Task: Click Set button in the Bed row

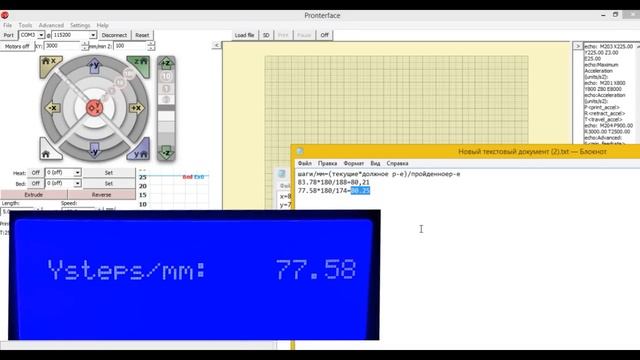Action: 109,183
